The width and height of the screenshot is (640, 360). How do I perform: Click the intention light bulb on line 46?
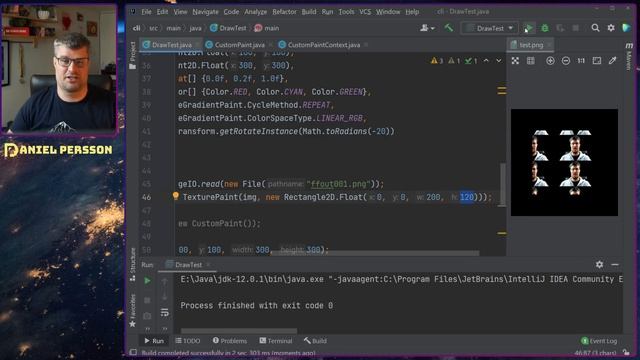[176, 196]
